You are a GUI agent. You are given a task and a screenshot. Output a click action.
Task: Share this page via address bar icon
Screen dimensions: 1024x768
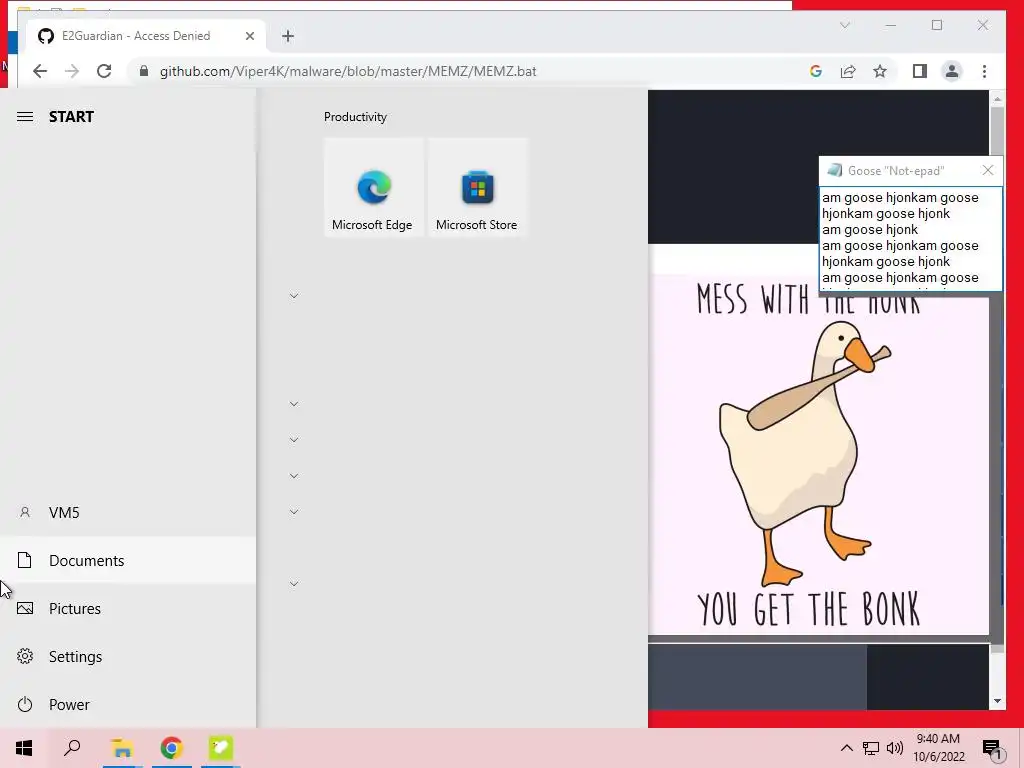coord(848,71)
